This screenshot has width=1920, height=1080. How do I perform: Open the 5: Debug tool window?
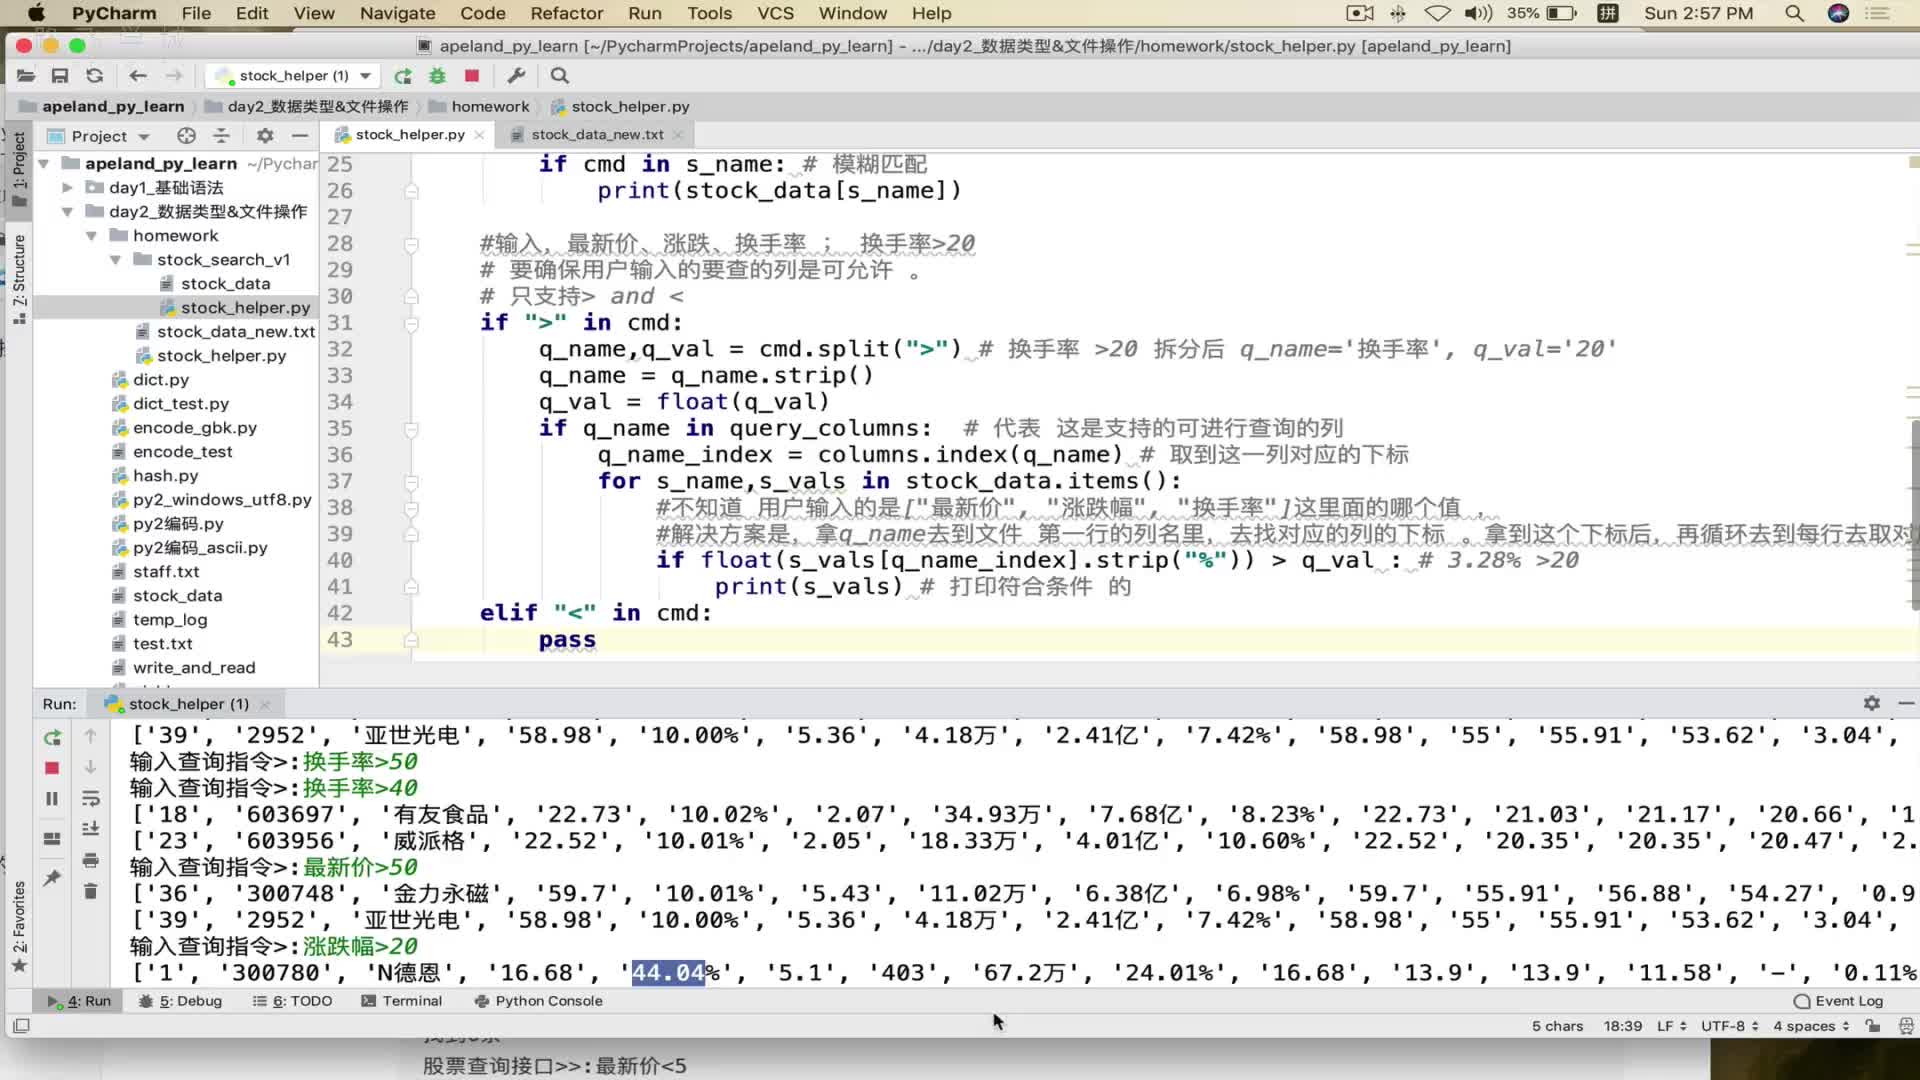click(180, 1001)
